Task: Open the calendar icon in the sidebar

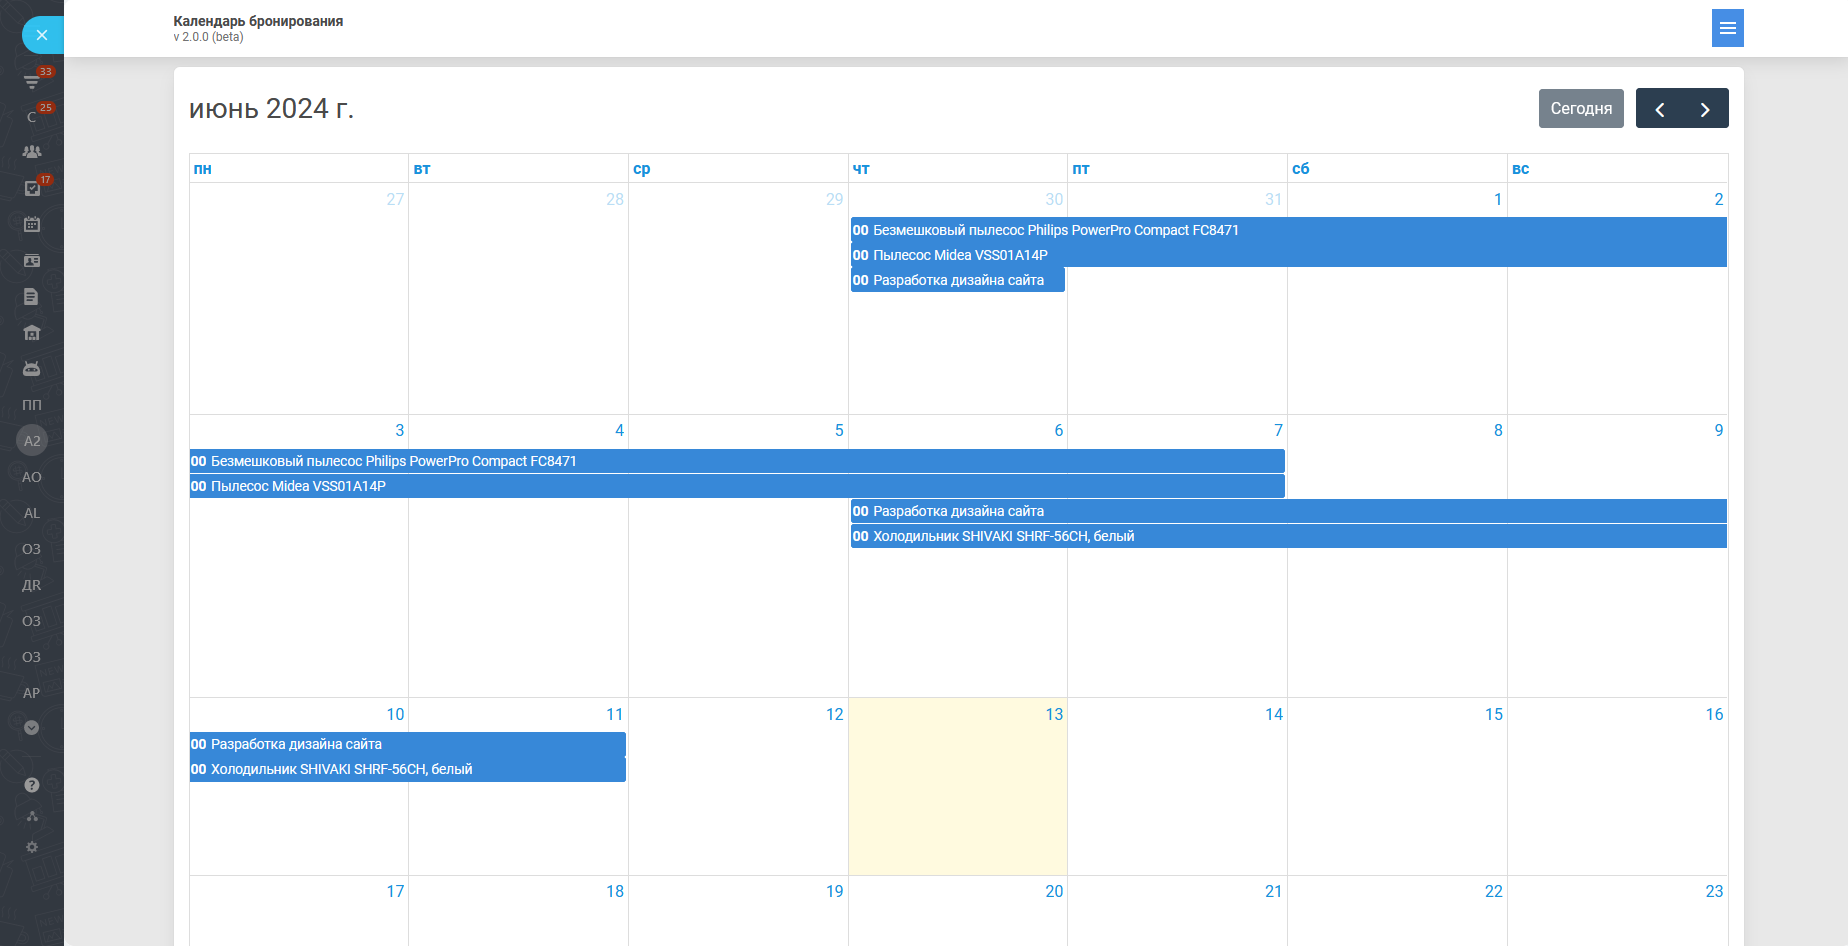Action: [32, 224]
